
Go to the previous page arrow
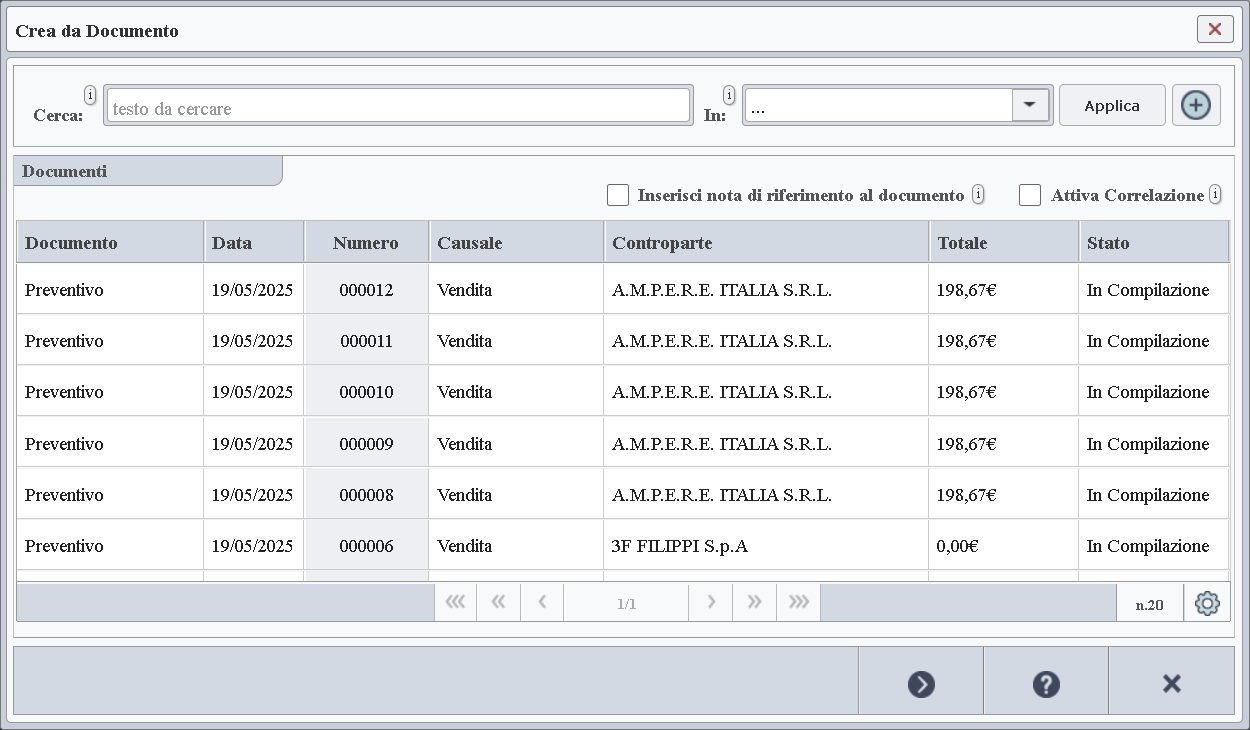tap(541, 602)
